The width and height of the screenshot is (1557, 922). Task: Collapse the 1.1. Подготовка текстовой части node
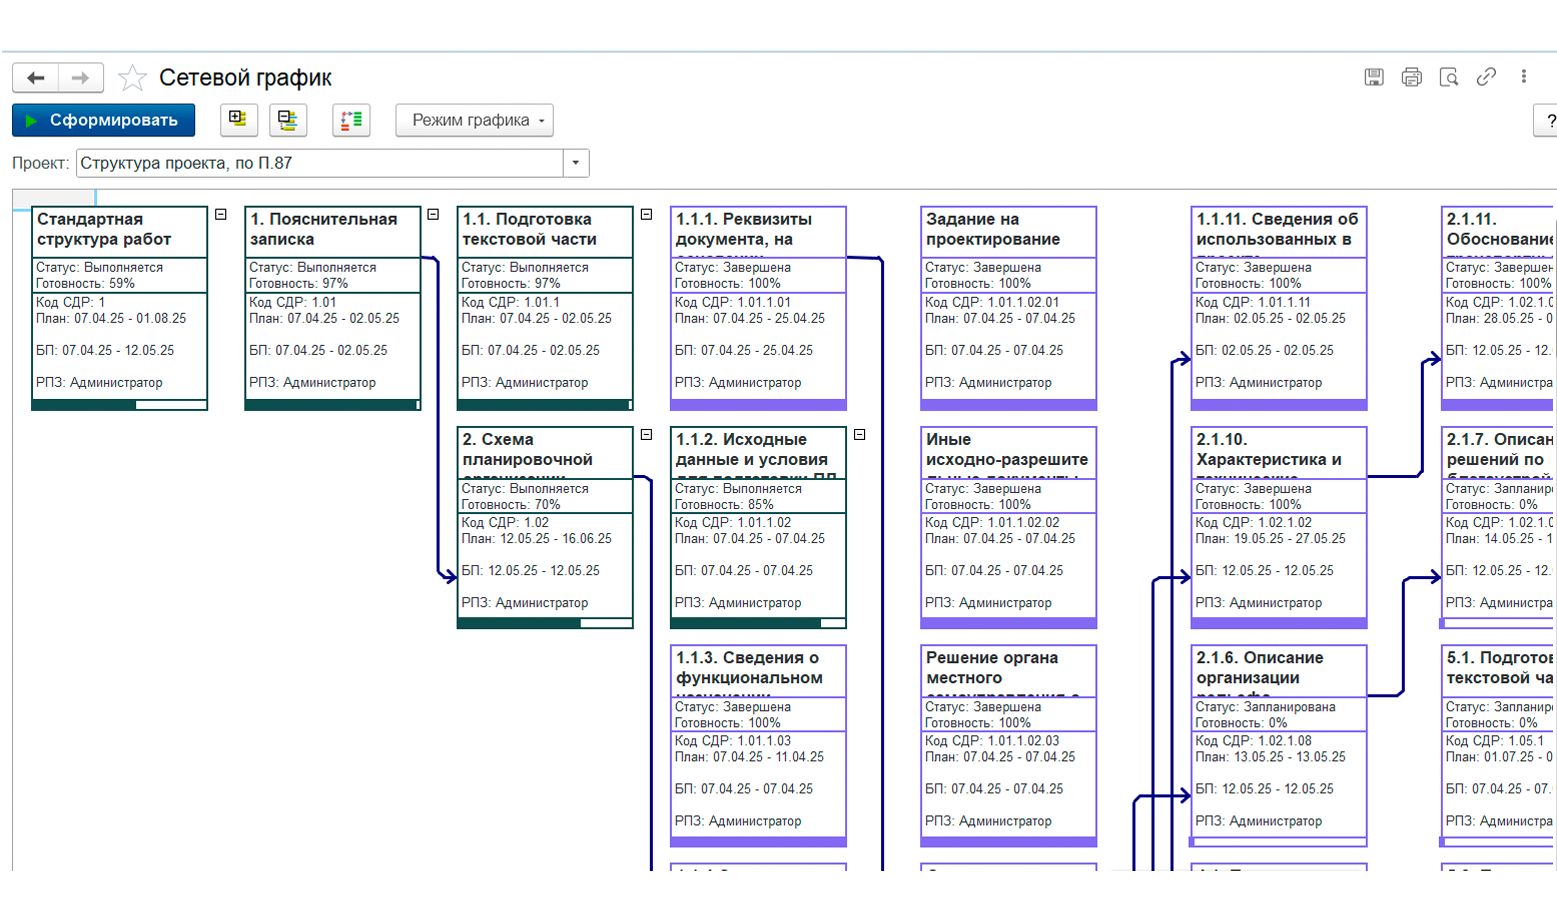(646, 214)
